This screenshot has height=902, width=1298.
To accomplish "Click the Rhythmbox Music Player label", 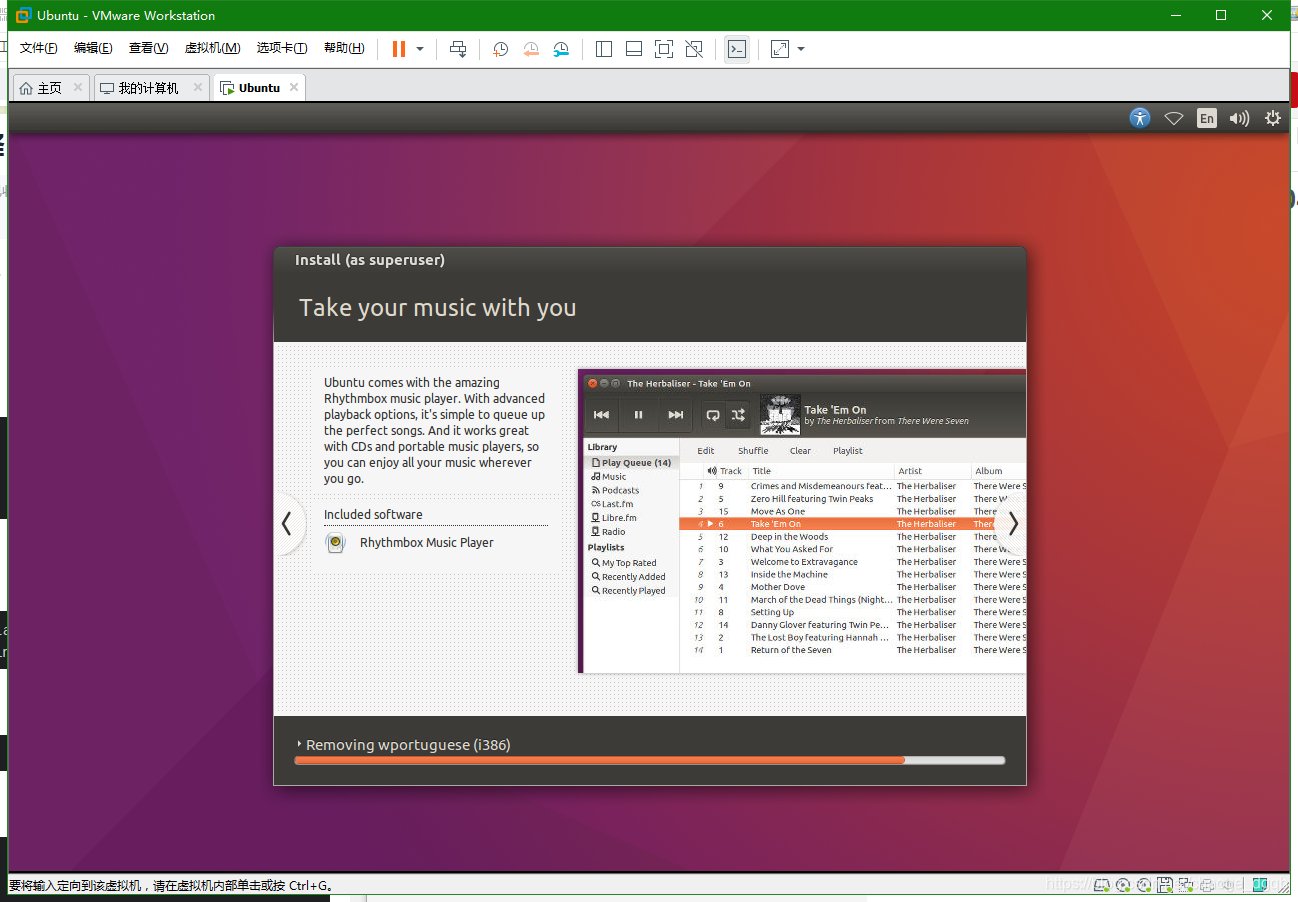I will pos(427,543).
